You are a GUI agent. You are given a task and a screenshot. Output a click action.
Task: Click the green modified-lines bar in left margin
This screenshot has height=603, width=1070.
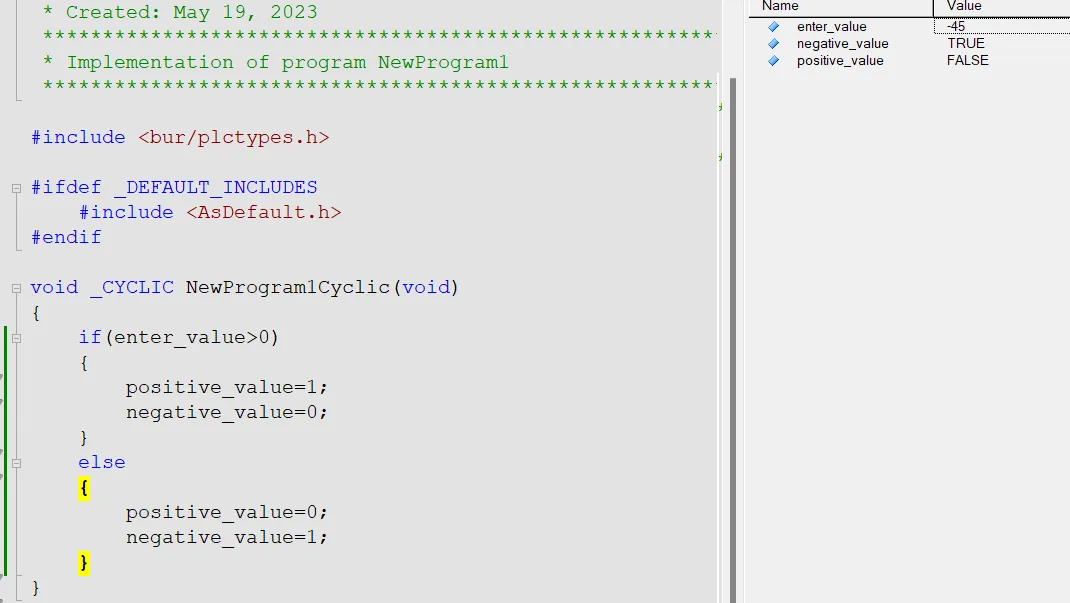click(x=4, y=450)
